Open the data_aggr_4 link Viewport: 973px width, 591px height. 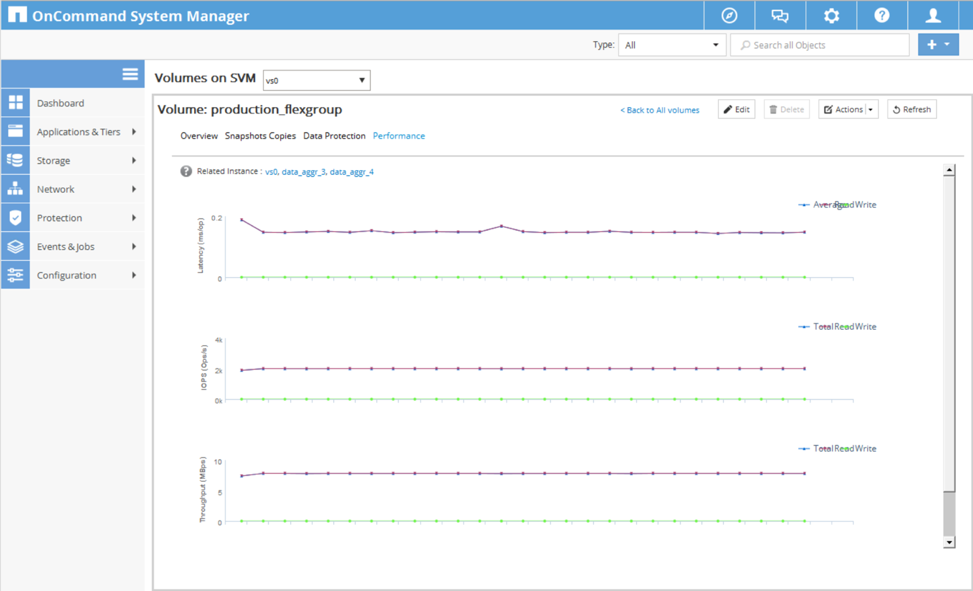352,172
